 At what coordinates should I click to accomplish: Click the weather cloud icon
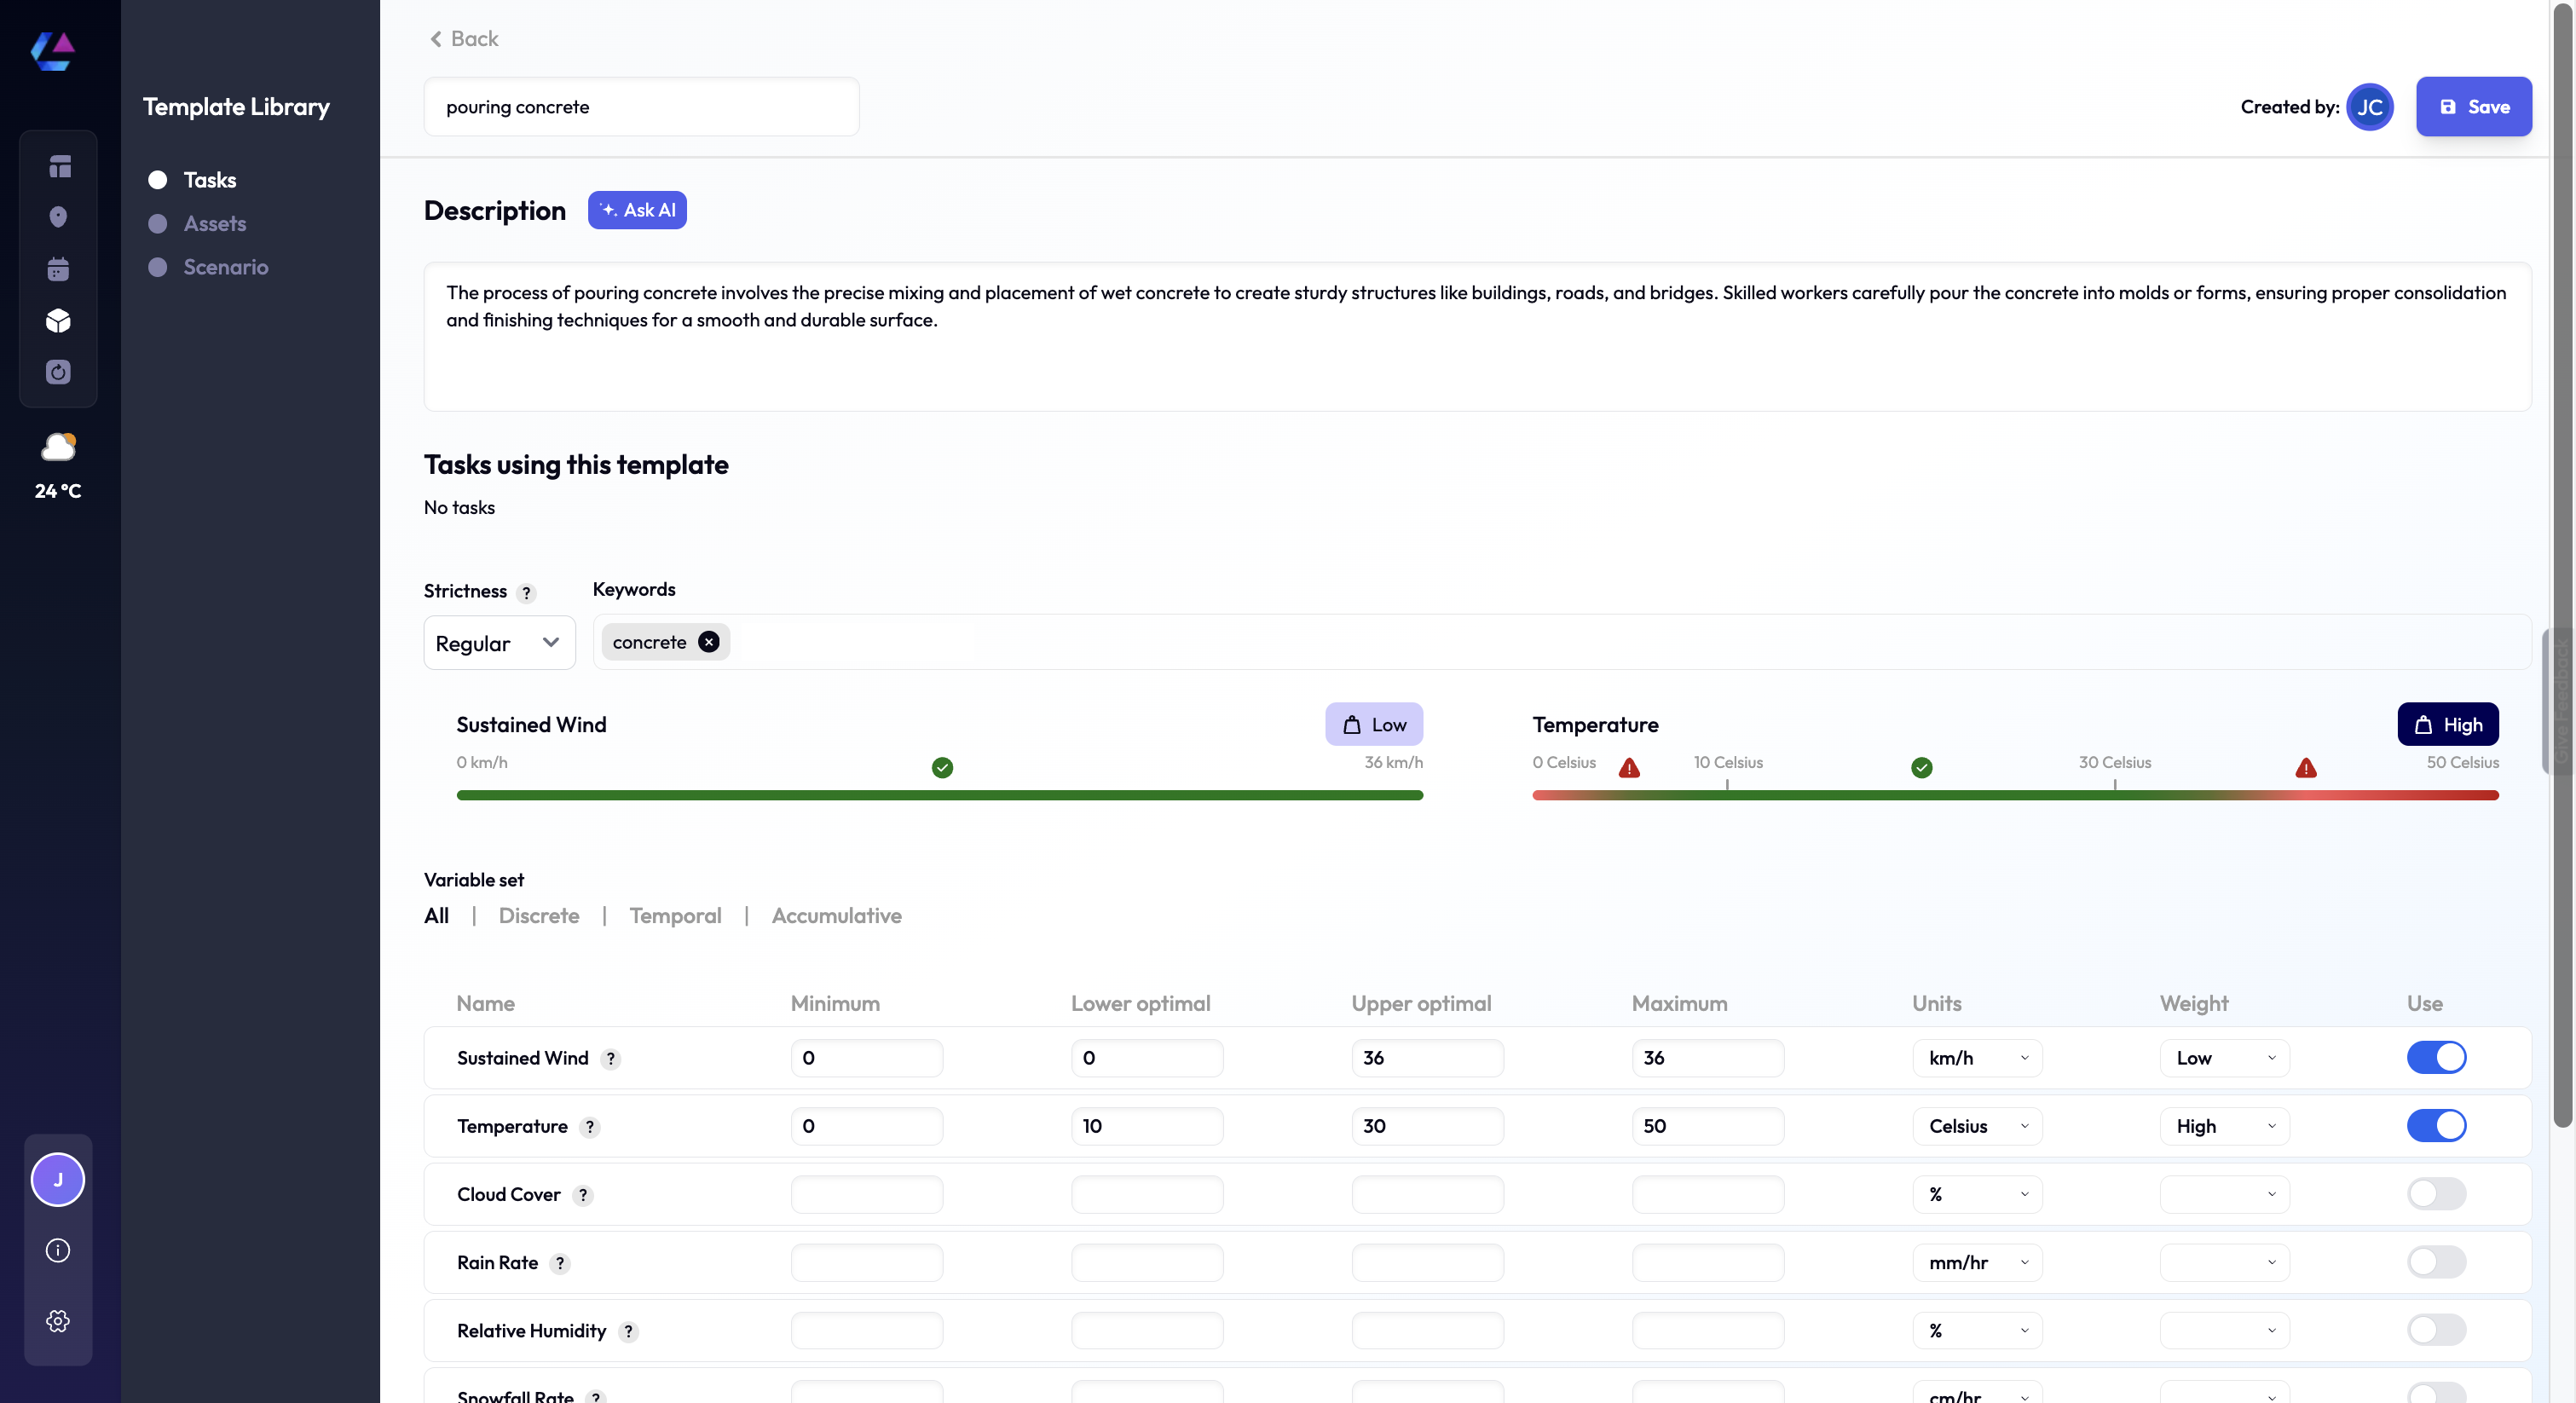pos(58,447)
